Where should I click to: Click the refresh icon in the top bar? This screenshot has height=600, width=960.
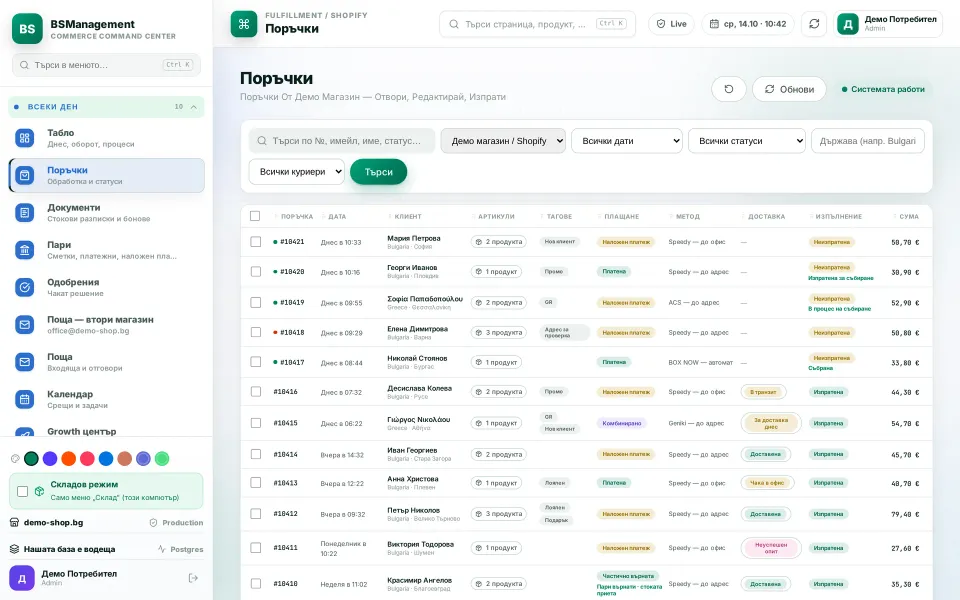click(814, 24)
